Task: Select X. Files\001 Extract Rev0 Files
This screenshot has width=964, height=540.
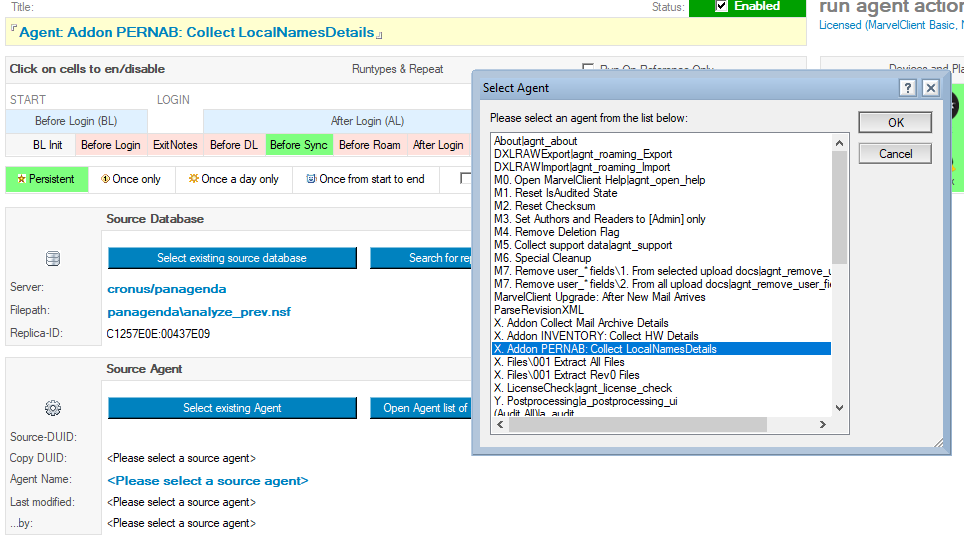Action: (662, 375)
